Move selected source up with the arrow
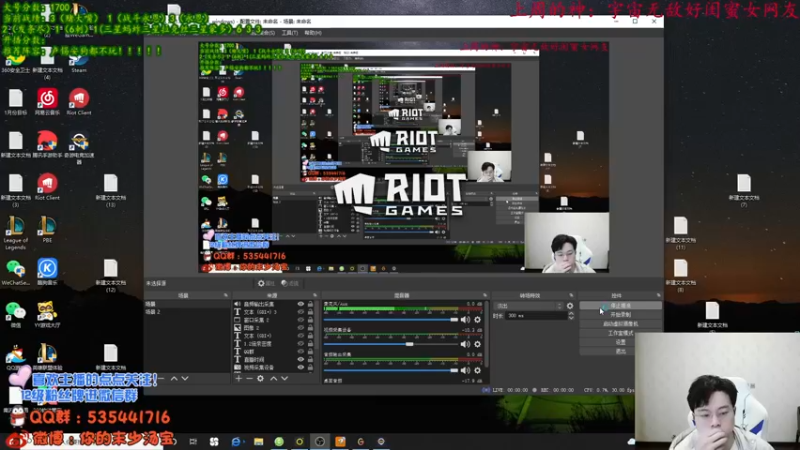The image size is (800, 450). click(273, 379)
